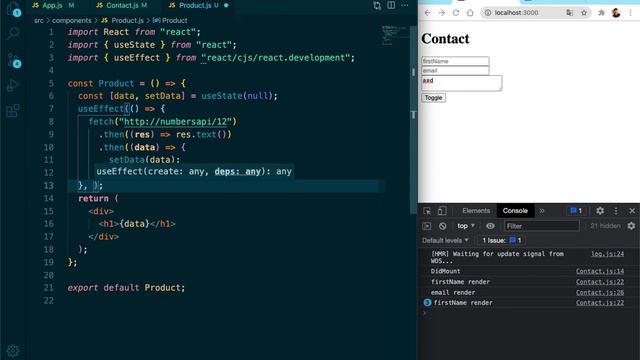Click the src breadcrumb segment

(39, 20)
